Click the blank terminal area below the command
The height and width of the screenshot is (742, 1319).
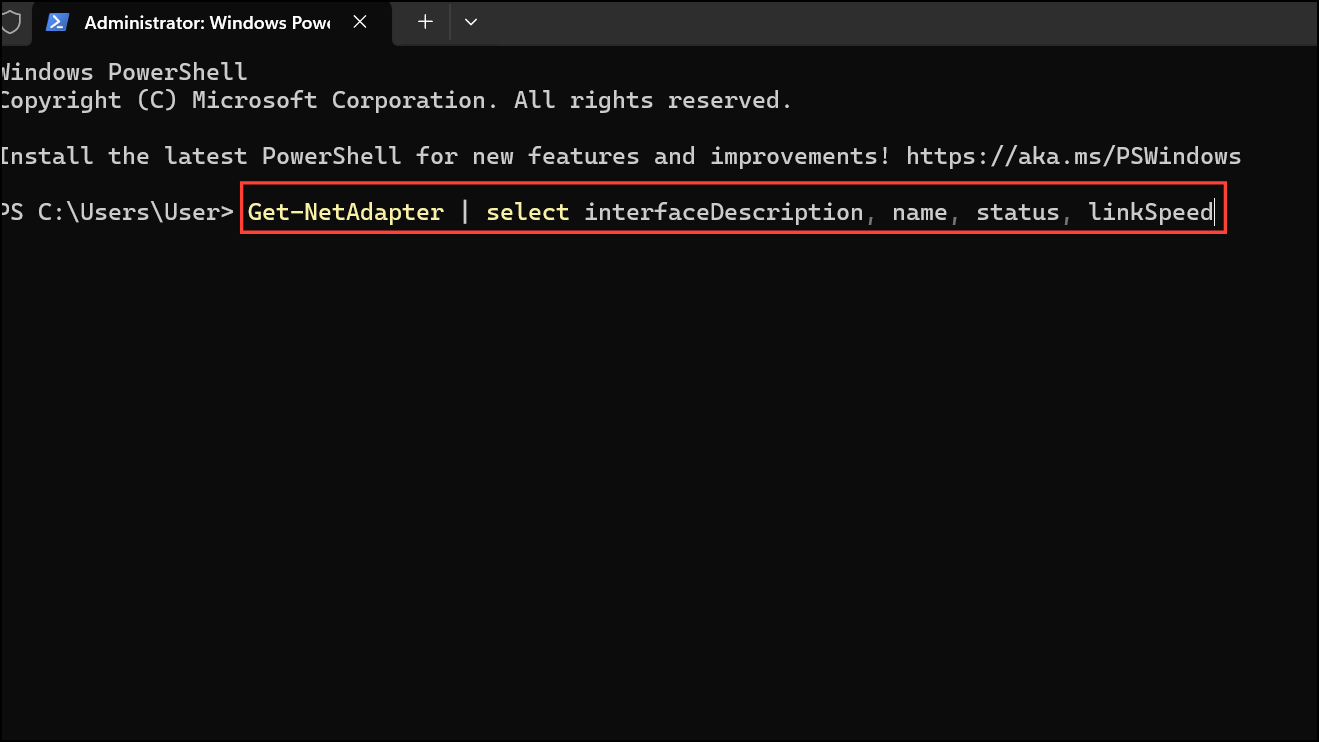click(660, 480)
